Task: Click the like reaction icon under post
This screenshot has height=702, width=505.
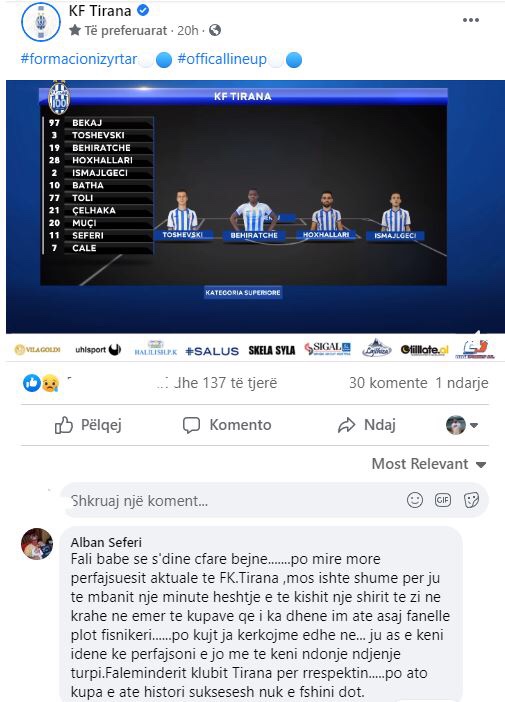Action: 32,383
